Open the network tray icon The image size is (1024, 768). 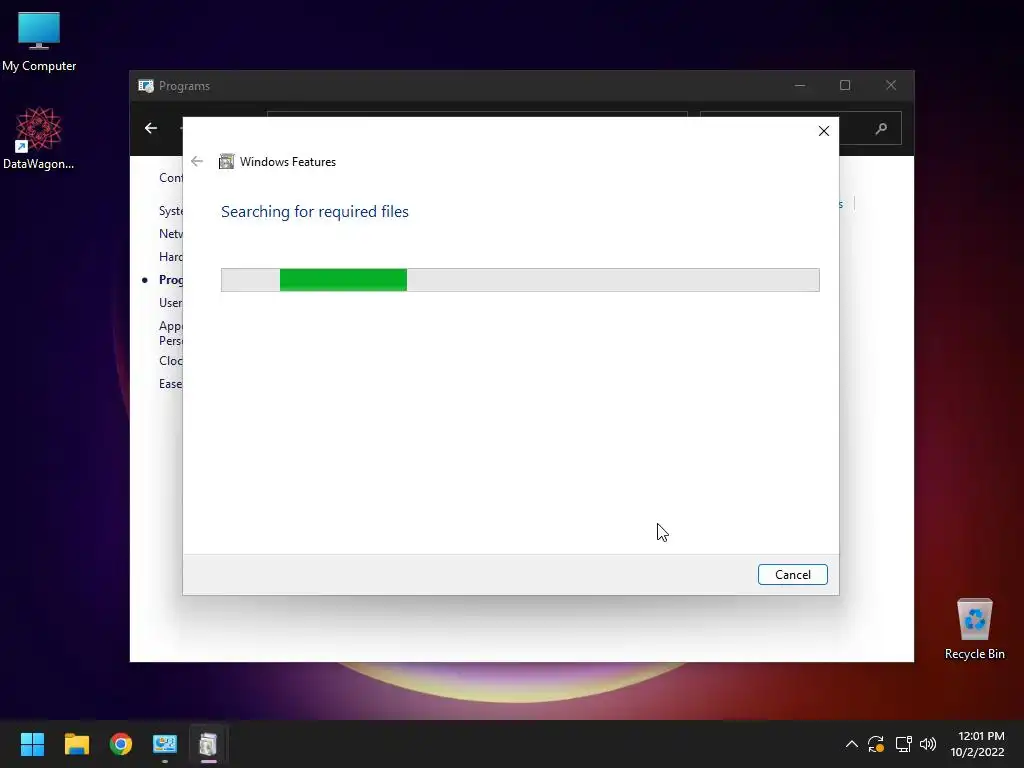903,744
